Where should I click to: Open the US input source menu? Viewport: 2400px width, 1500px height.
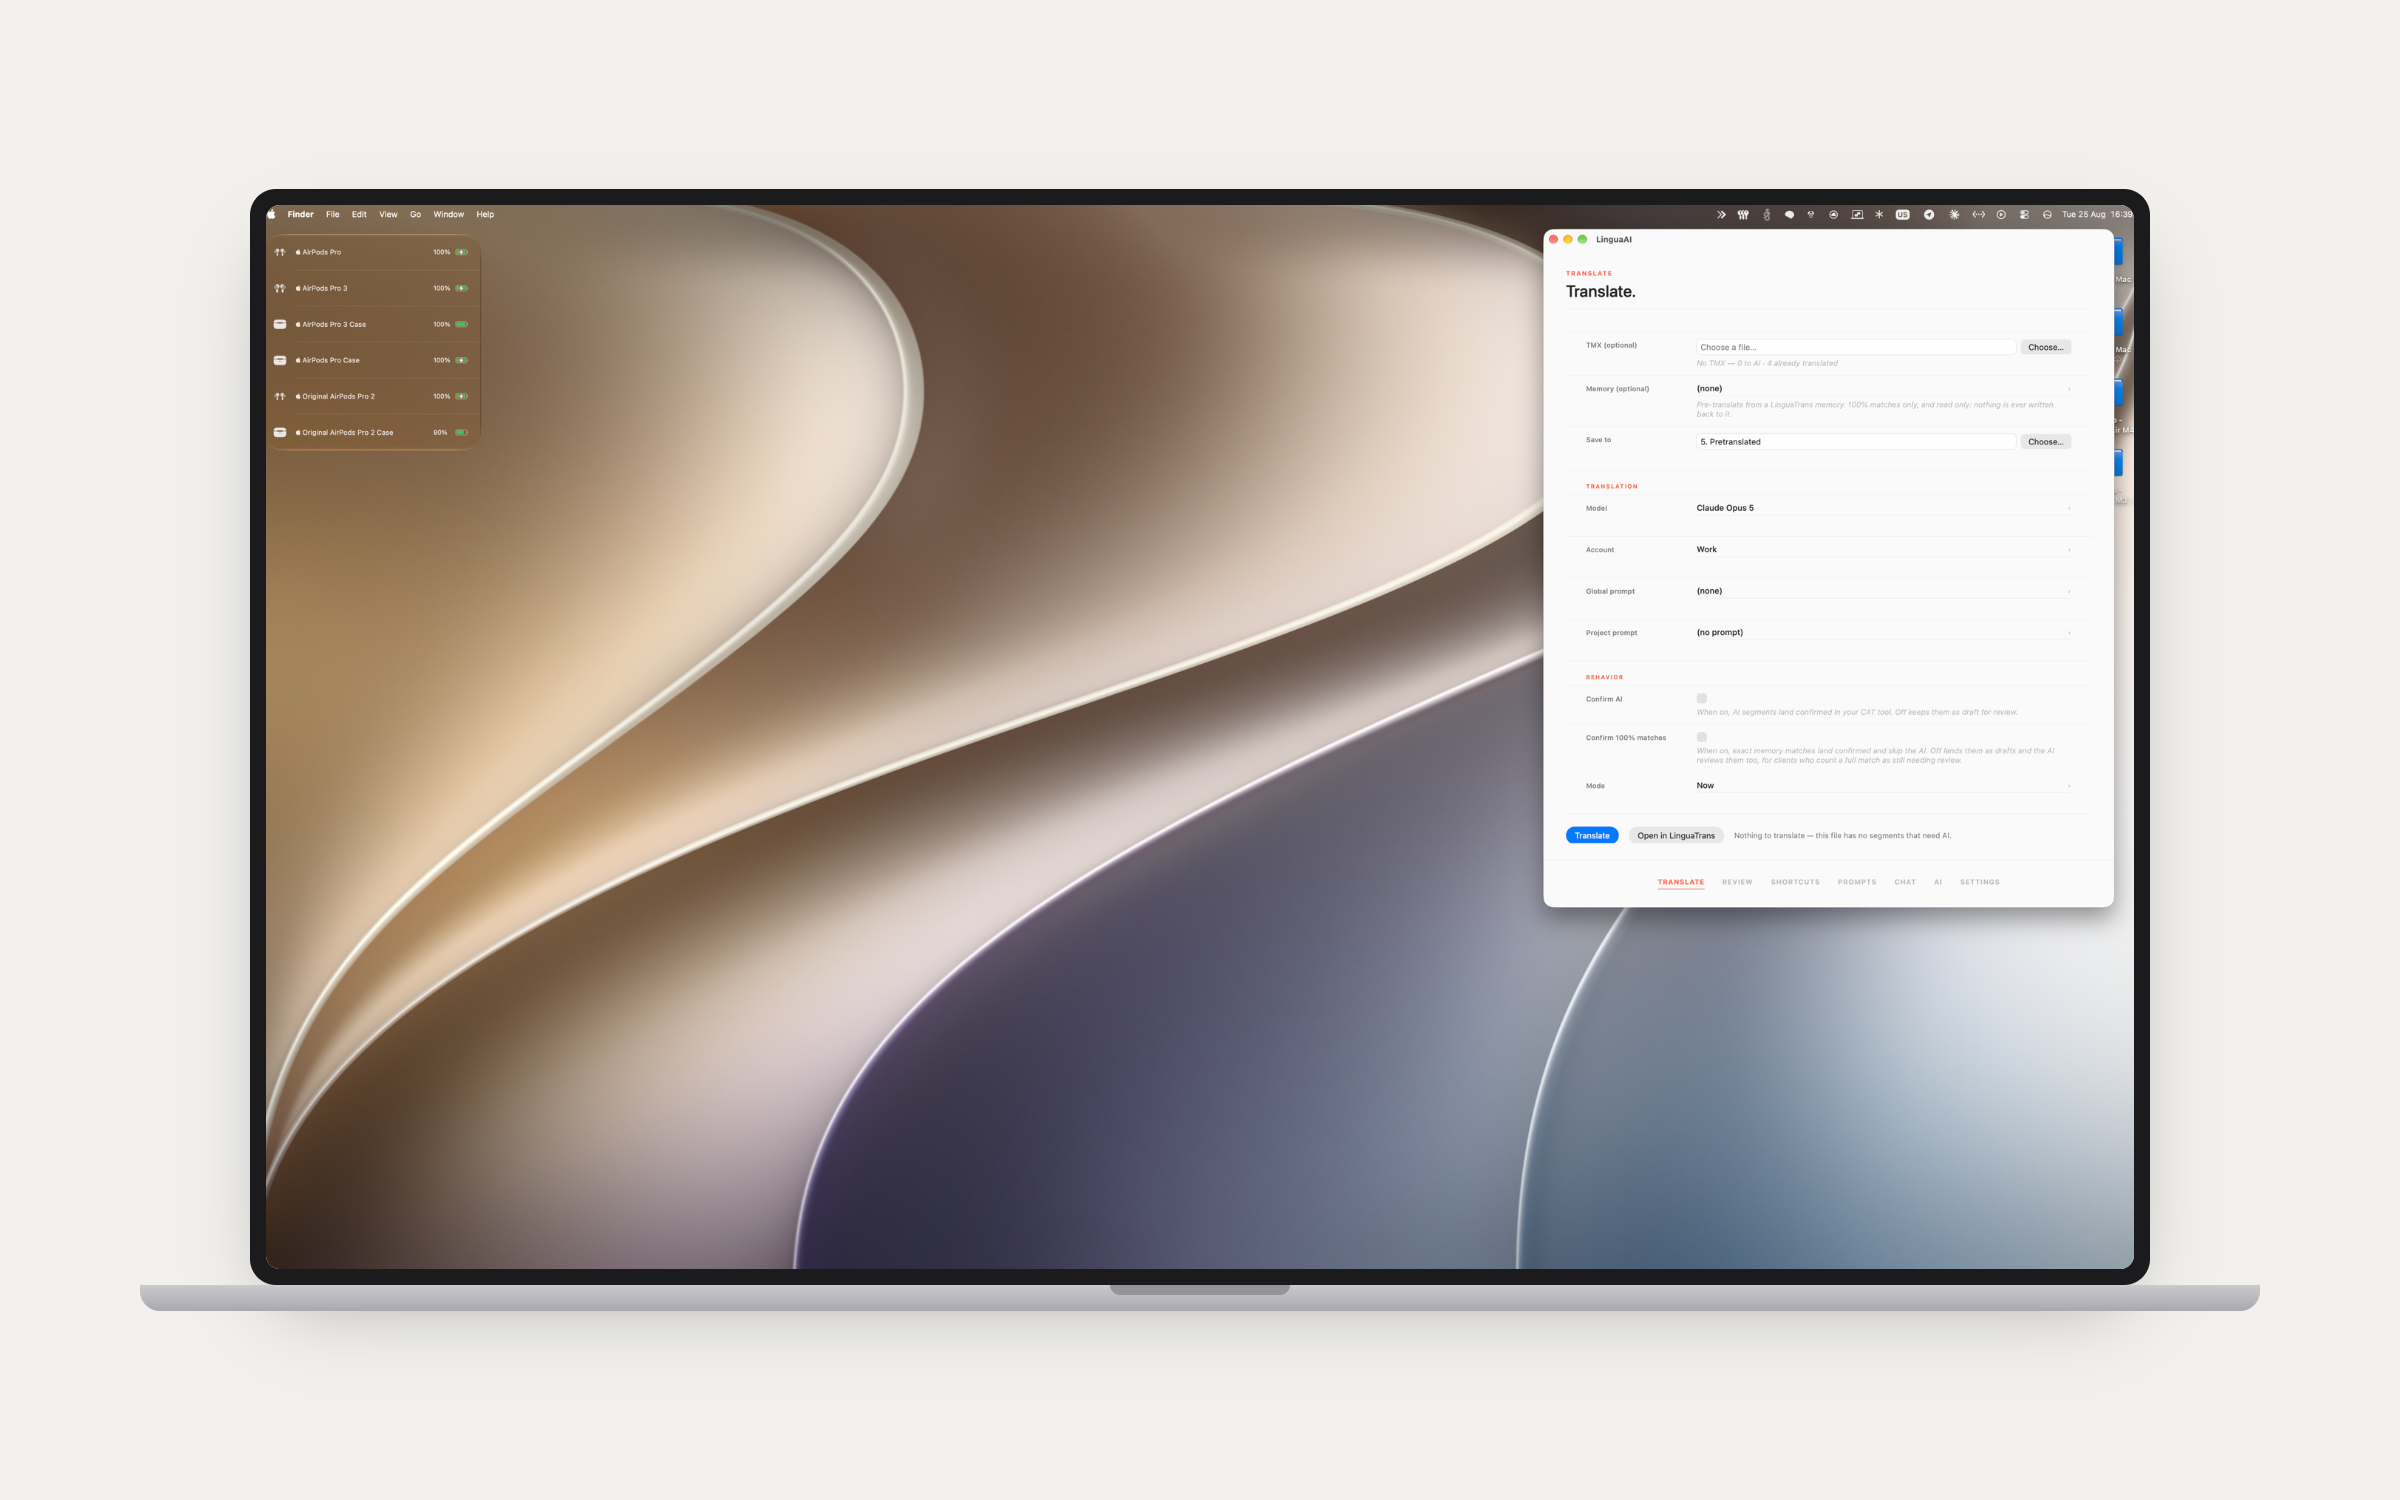(x=1902, y=214)
